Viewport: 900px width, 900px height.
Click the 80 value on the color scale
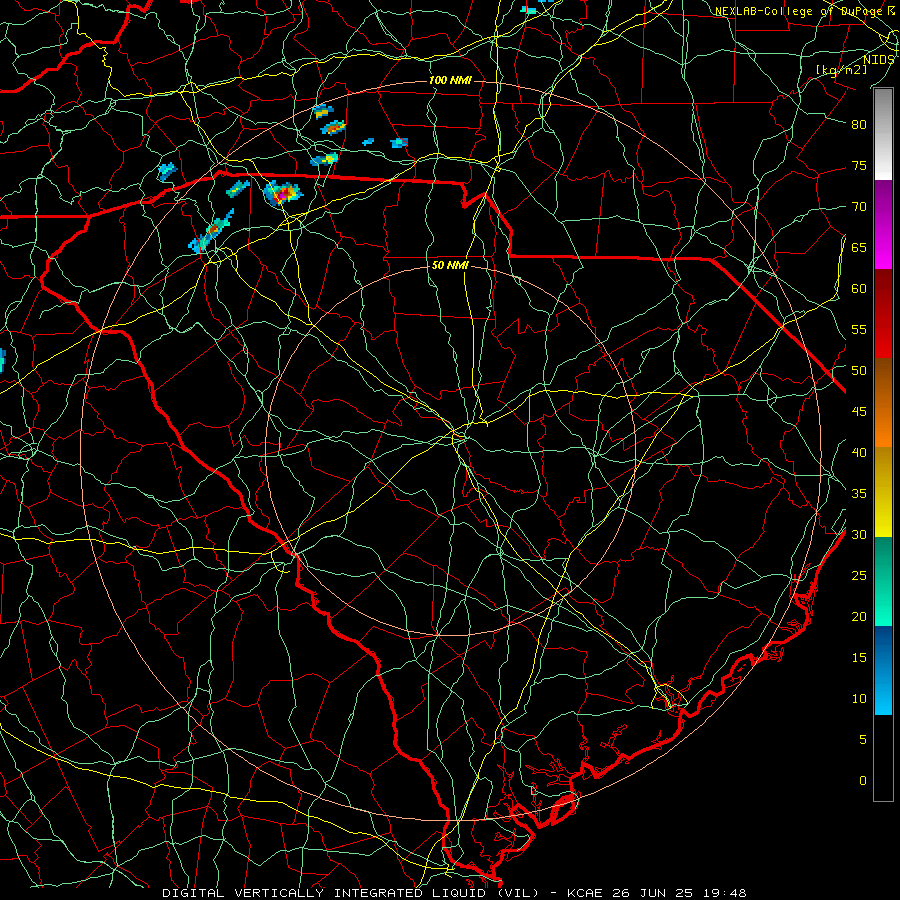click(x=859, y=125)
